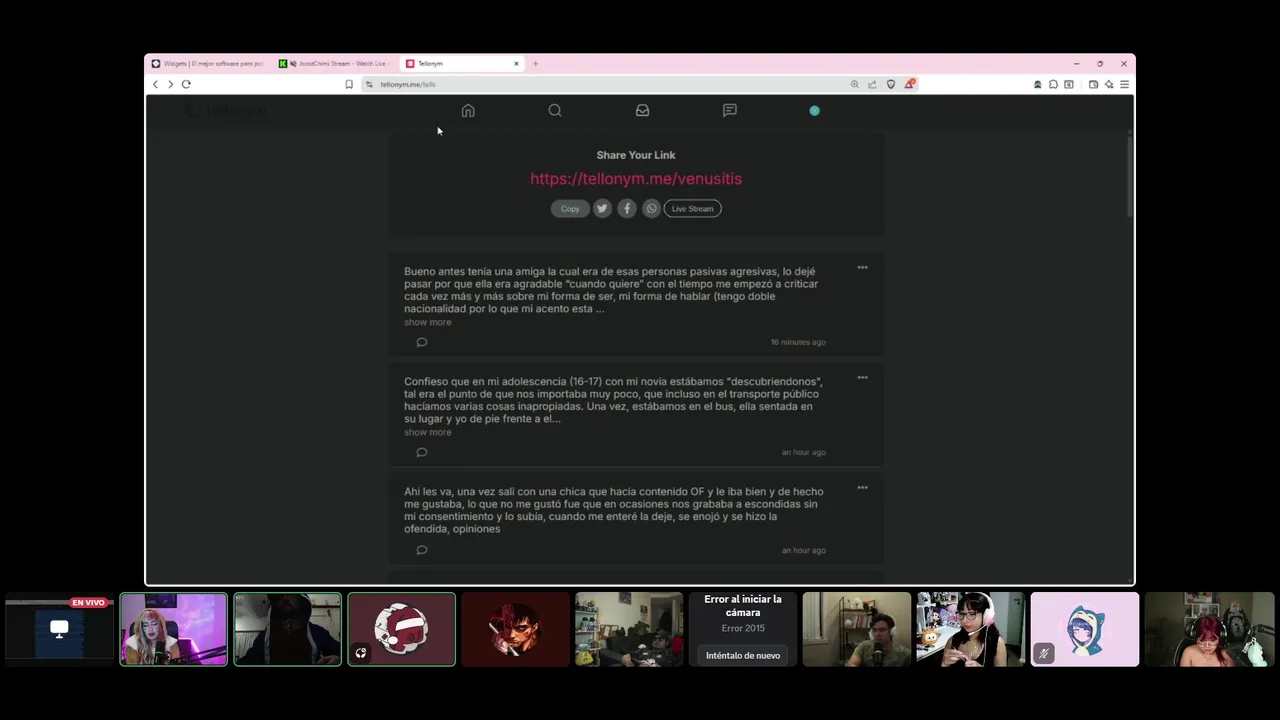
Task: Reply to the 'Ahí les va' tell
Action: 421,550
